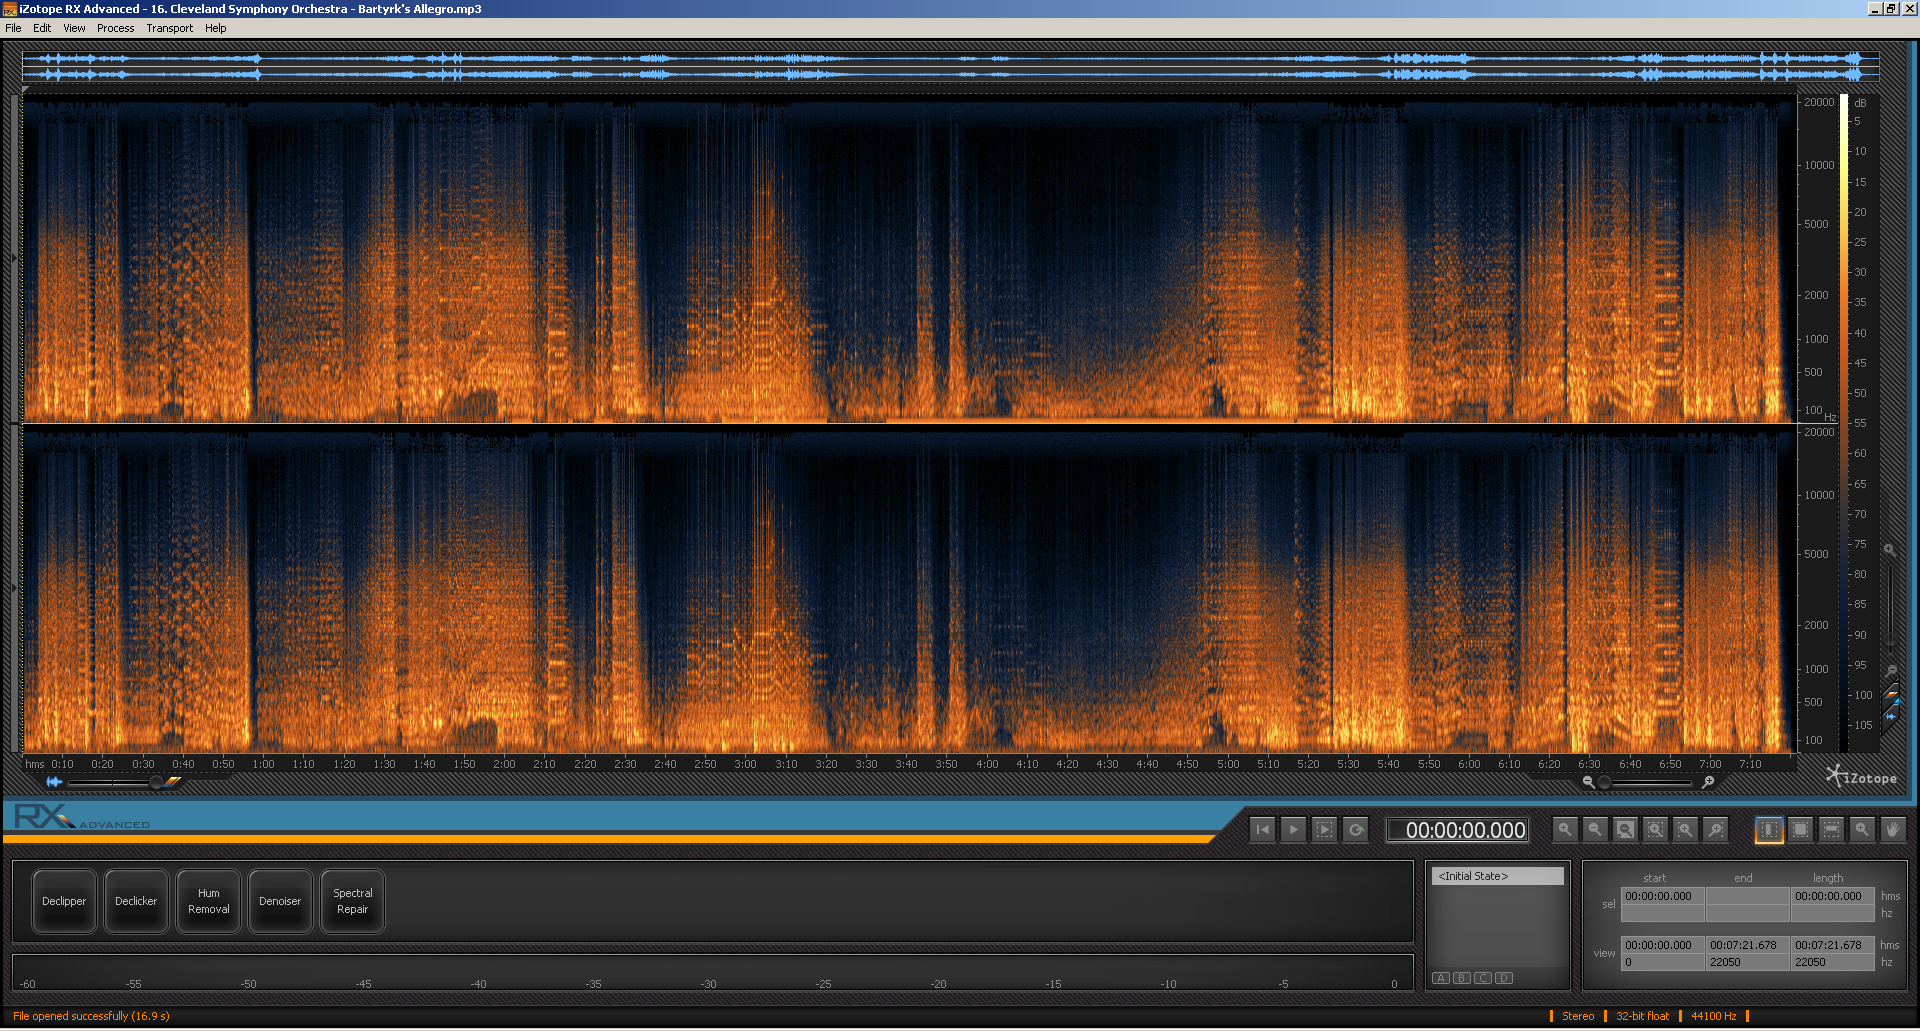Click the main timecode display

click(1457, 830)
